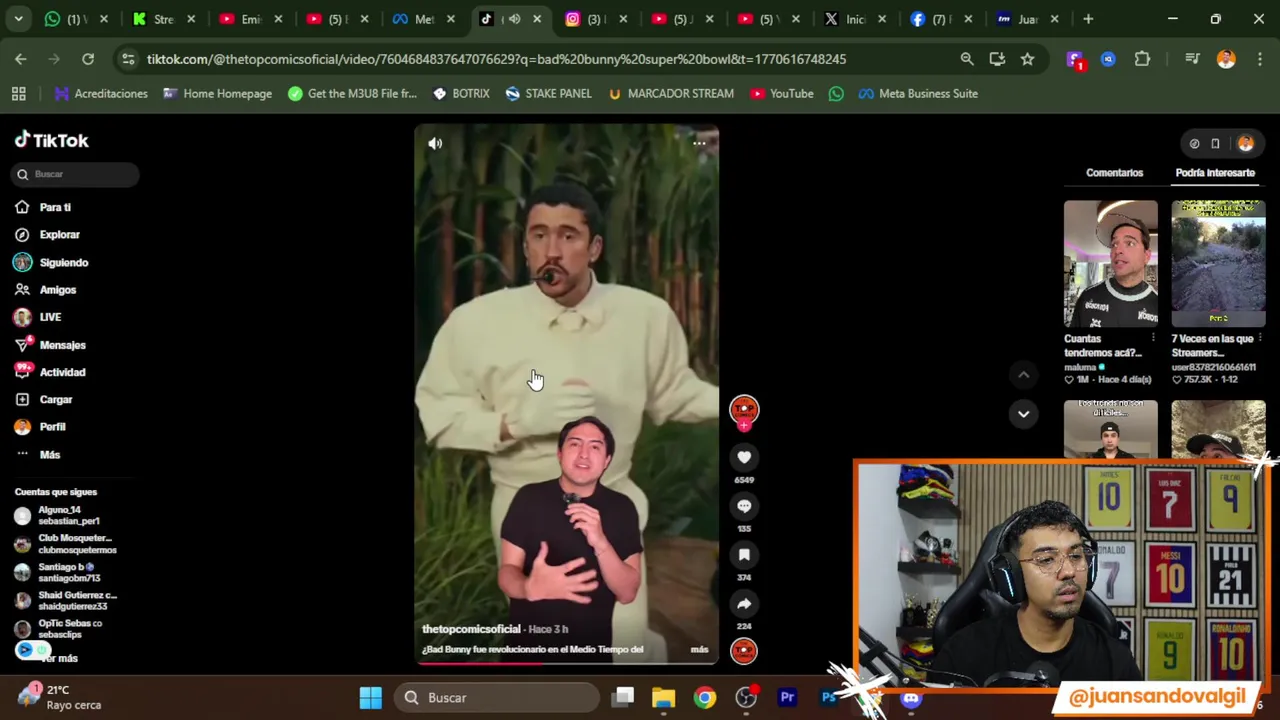This screenshot has height=720, width=1280.
Task: Open the spinning music disc icon
Action: pos(744,651)
